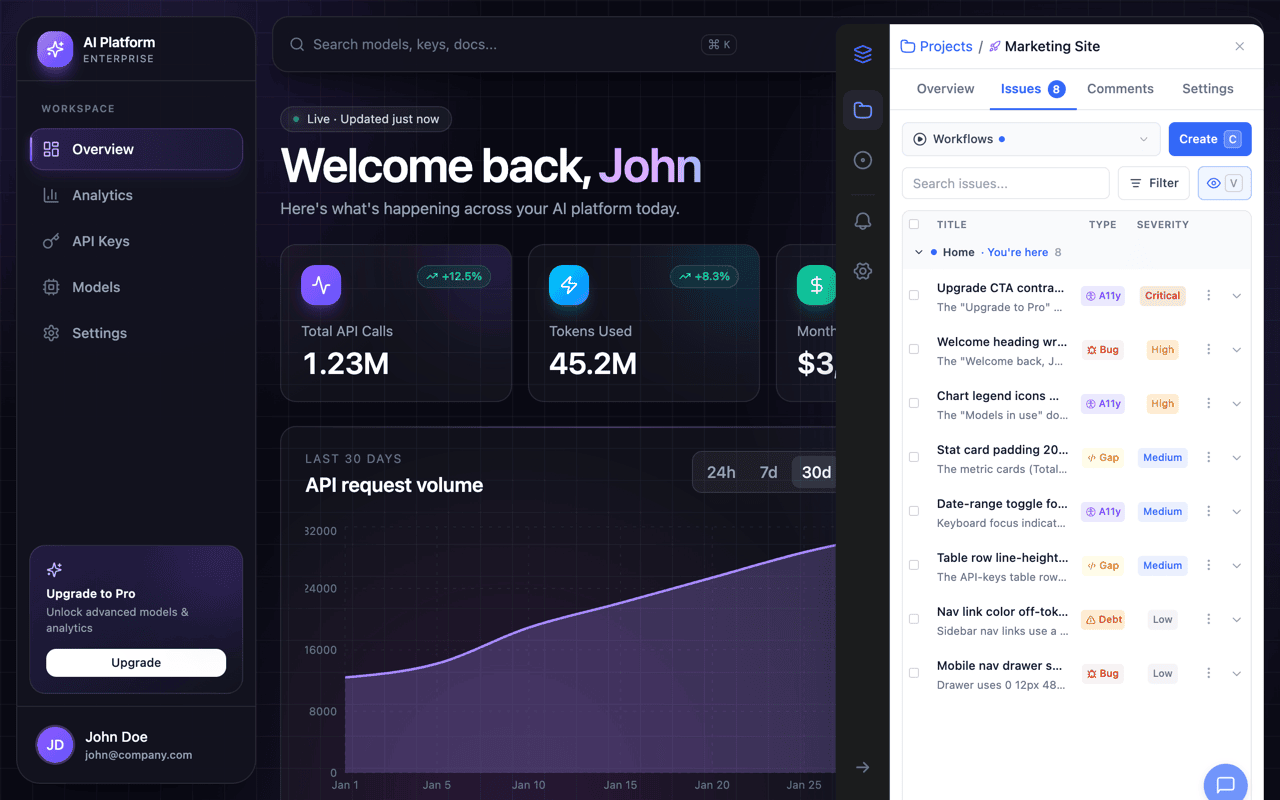The width and height of the screenshot is (1280, 800).
Task: Select the 7d range button
Action: 768,472
